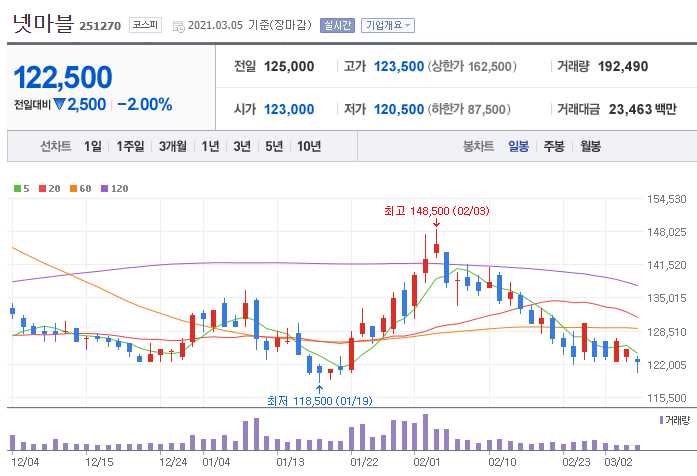Switch to the 일봉 candlestick chart
Image resolution: width=697 pixels, height=476 pixels.
pos(518,146)
